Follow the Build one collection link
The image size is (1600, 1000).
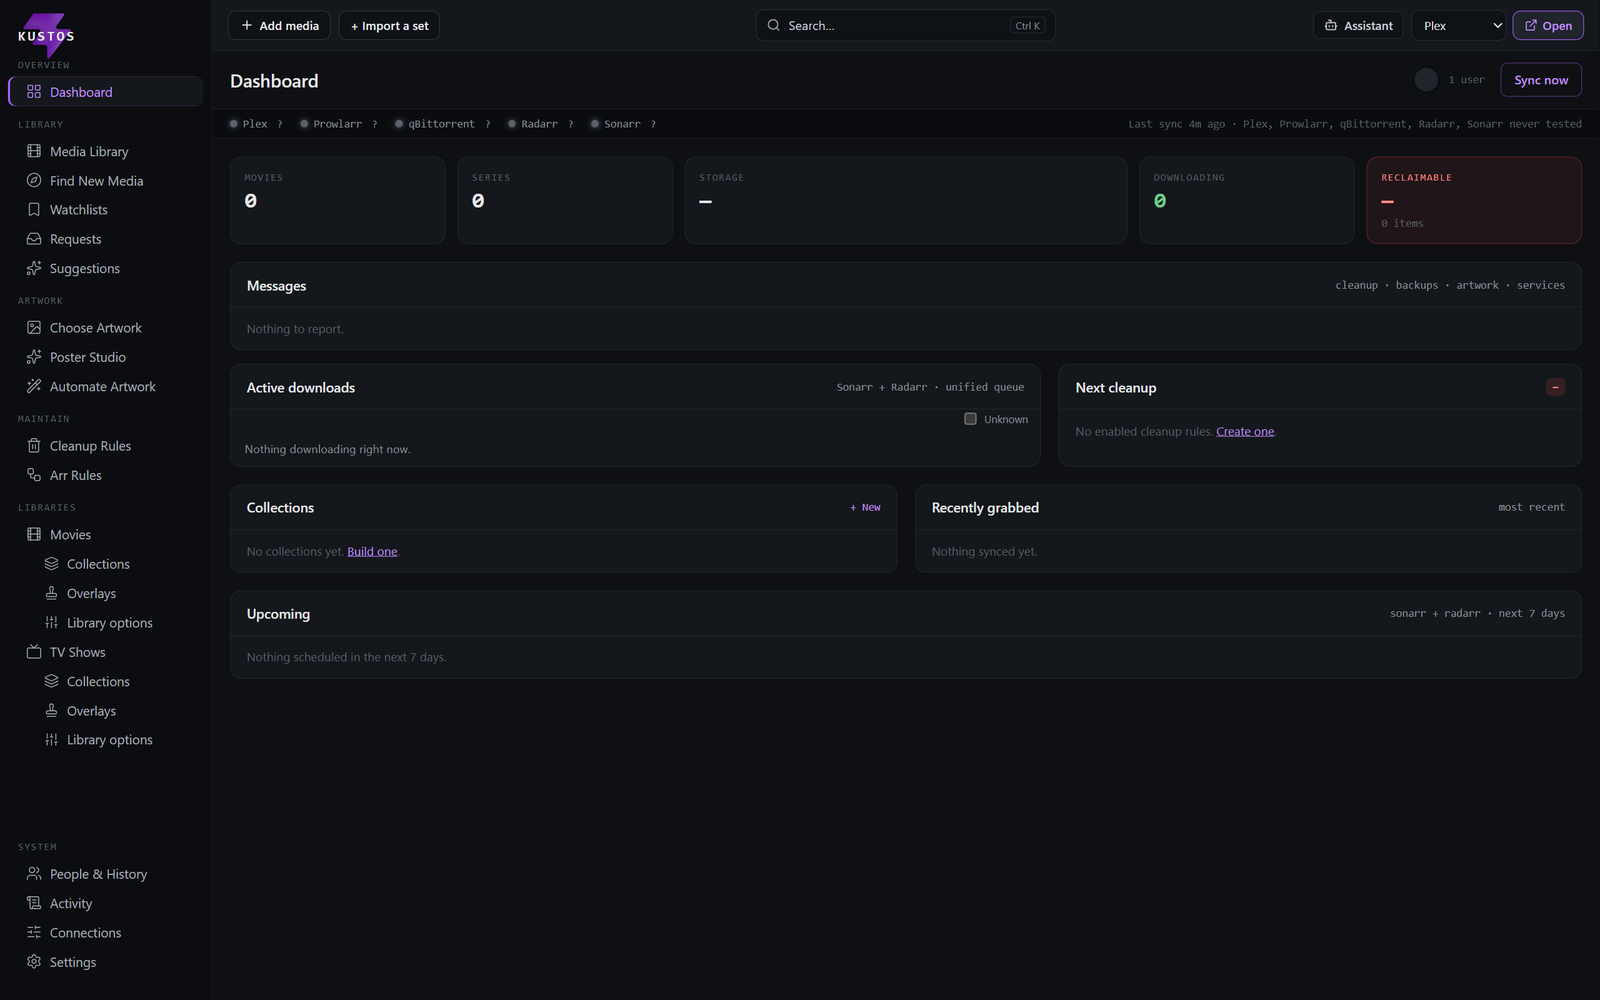click(x=372, y=552)
